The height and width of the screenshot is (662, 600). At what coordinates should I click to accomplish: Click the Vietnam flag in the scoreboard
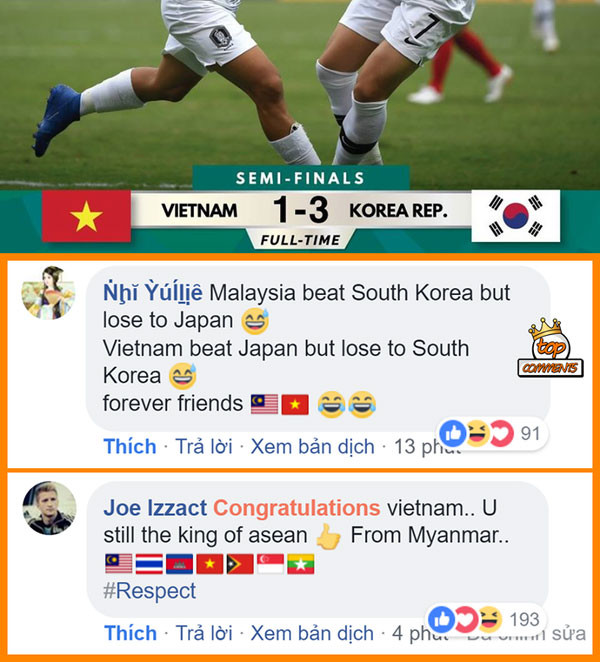pyautogui.click(x=87, y=216)
